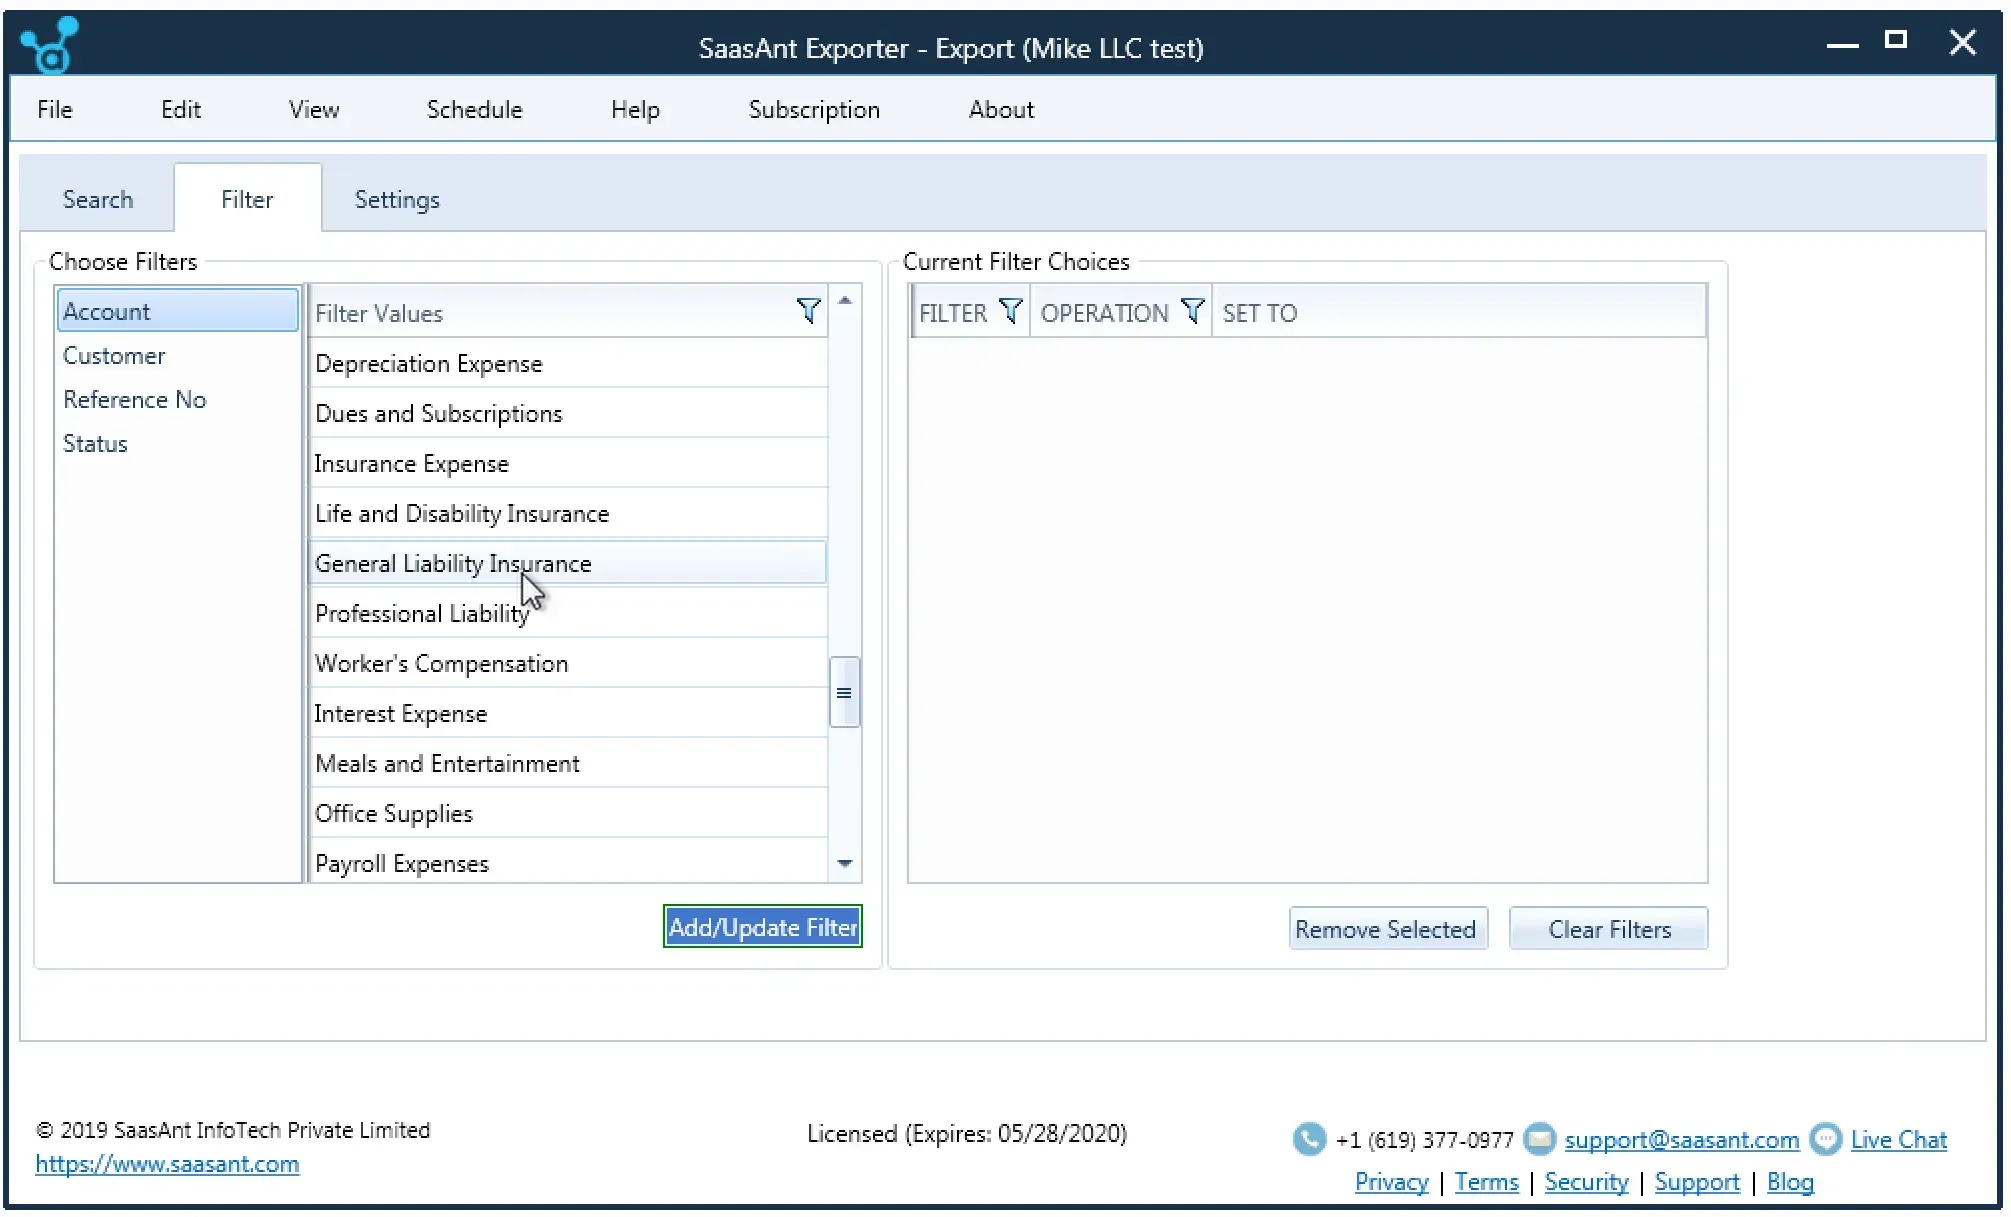Select General Liability Insurance filter value
This screenshot has width=2011, height=1217.
pyautogui.click(x=567, y=562)
